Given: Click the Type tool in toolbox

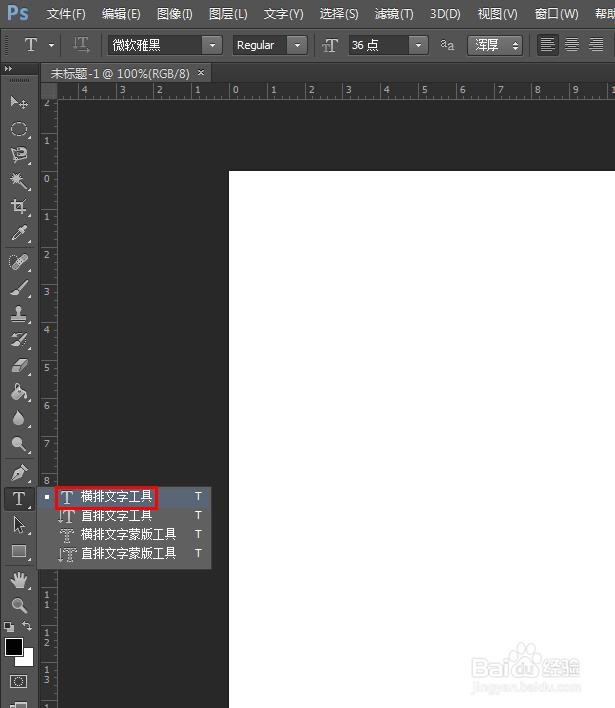Looking at the screenshot, I should click(19, 498).
